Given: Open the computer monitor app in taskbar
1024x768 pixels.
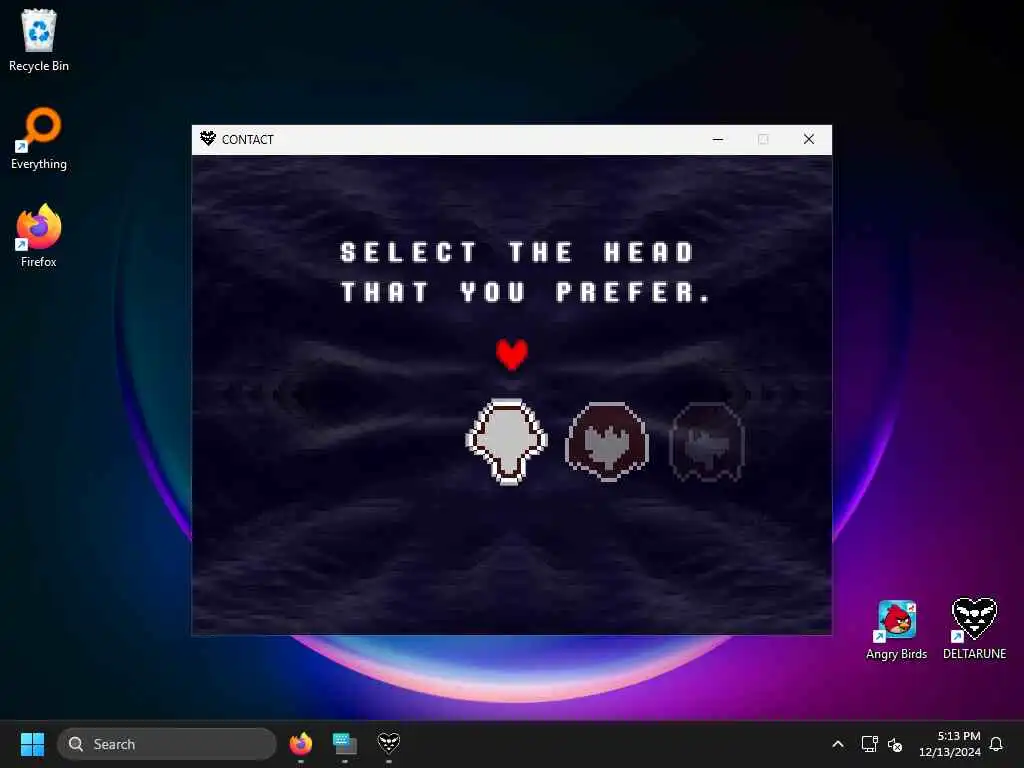Looking at the screenshot, I should pos(345,744).
